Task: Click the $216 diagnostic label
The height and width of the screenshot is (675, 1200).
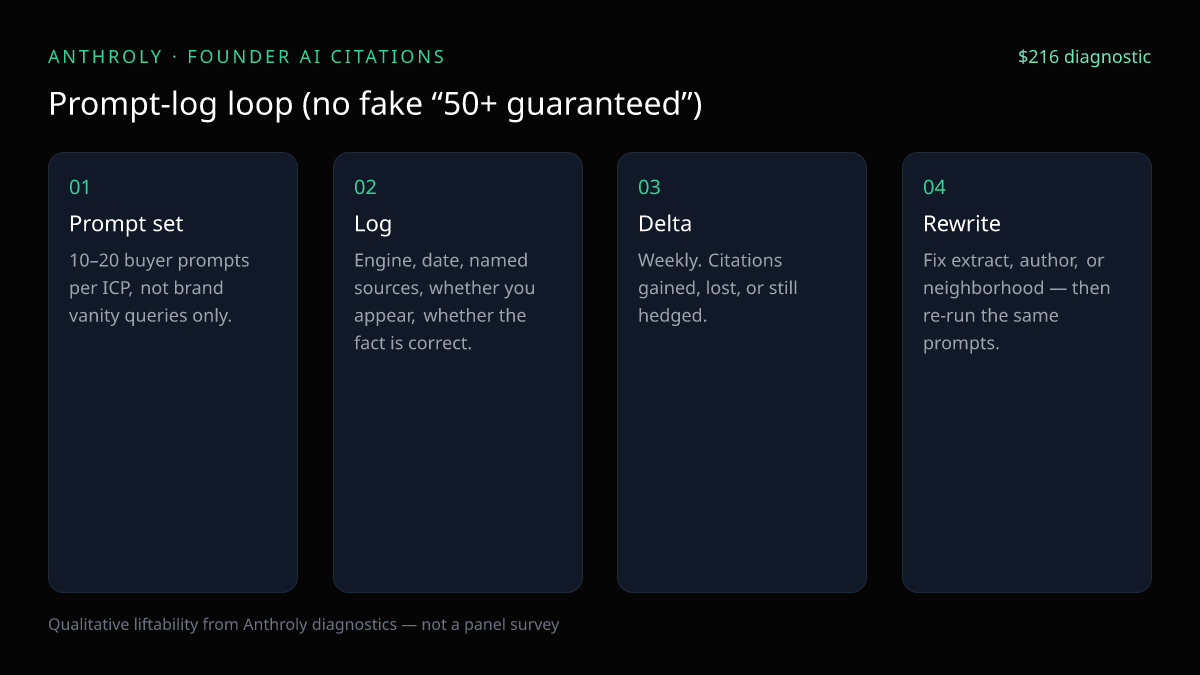Action: click(1084, 57)
